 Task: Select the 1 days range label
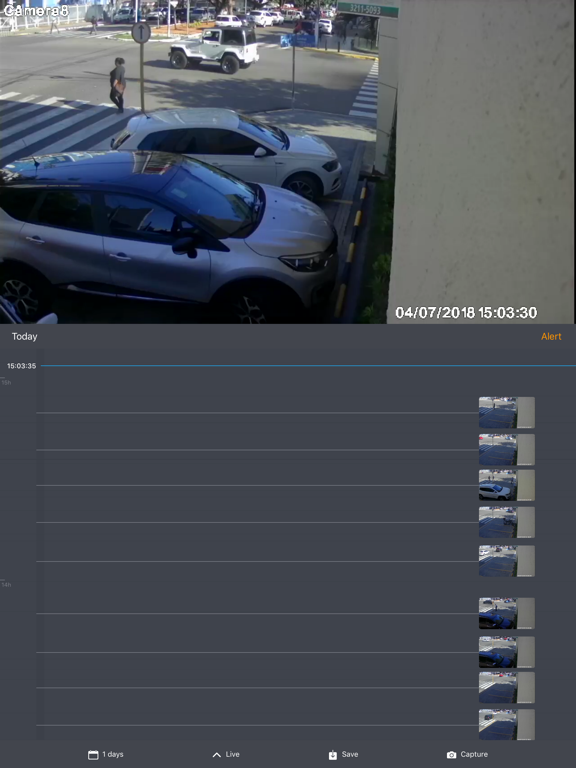(x=113, y=754)
